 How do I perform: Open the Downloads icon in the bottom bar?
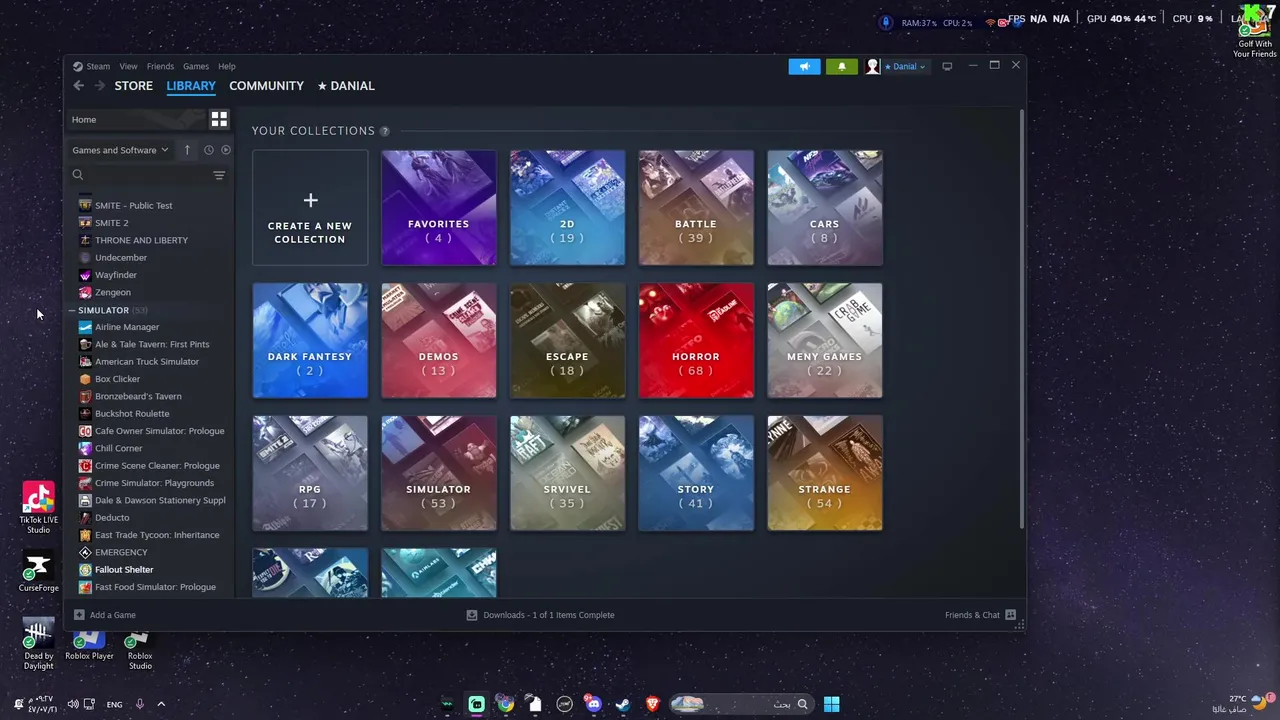pyautogui.click(x=472, y=615)
